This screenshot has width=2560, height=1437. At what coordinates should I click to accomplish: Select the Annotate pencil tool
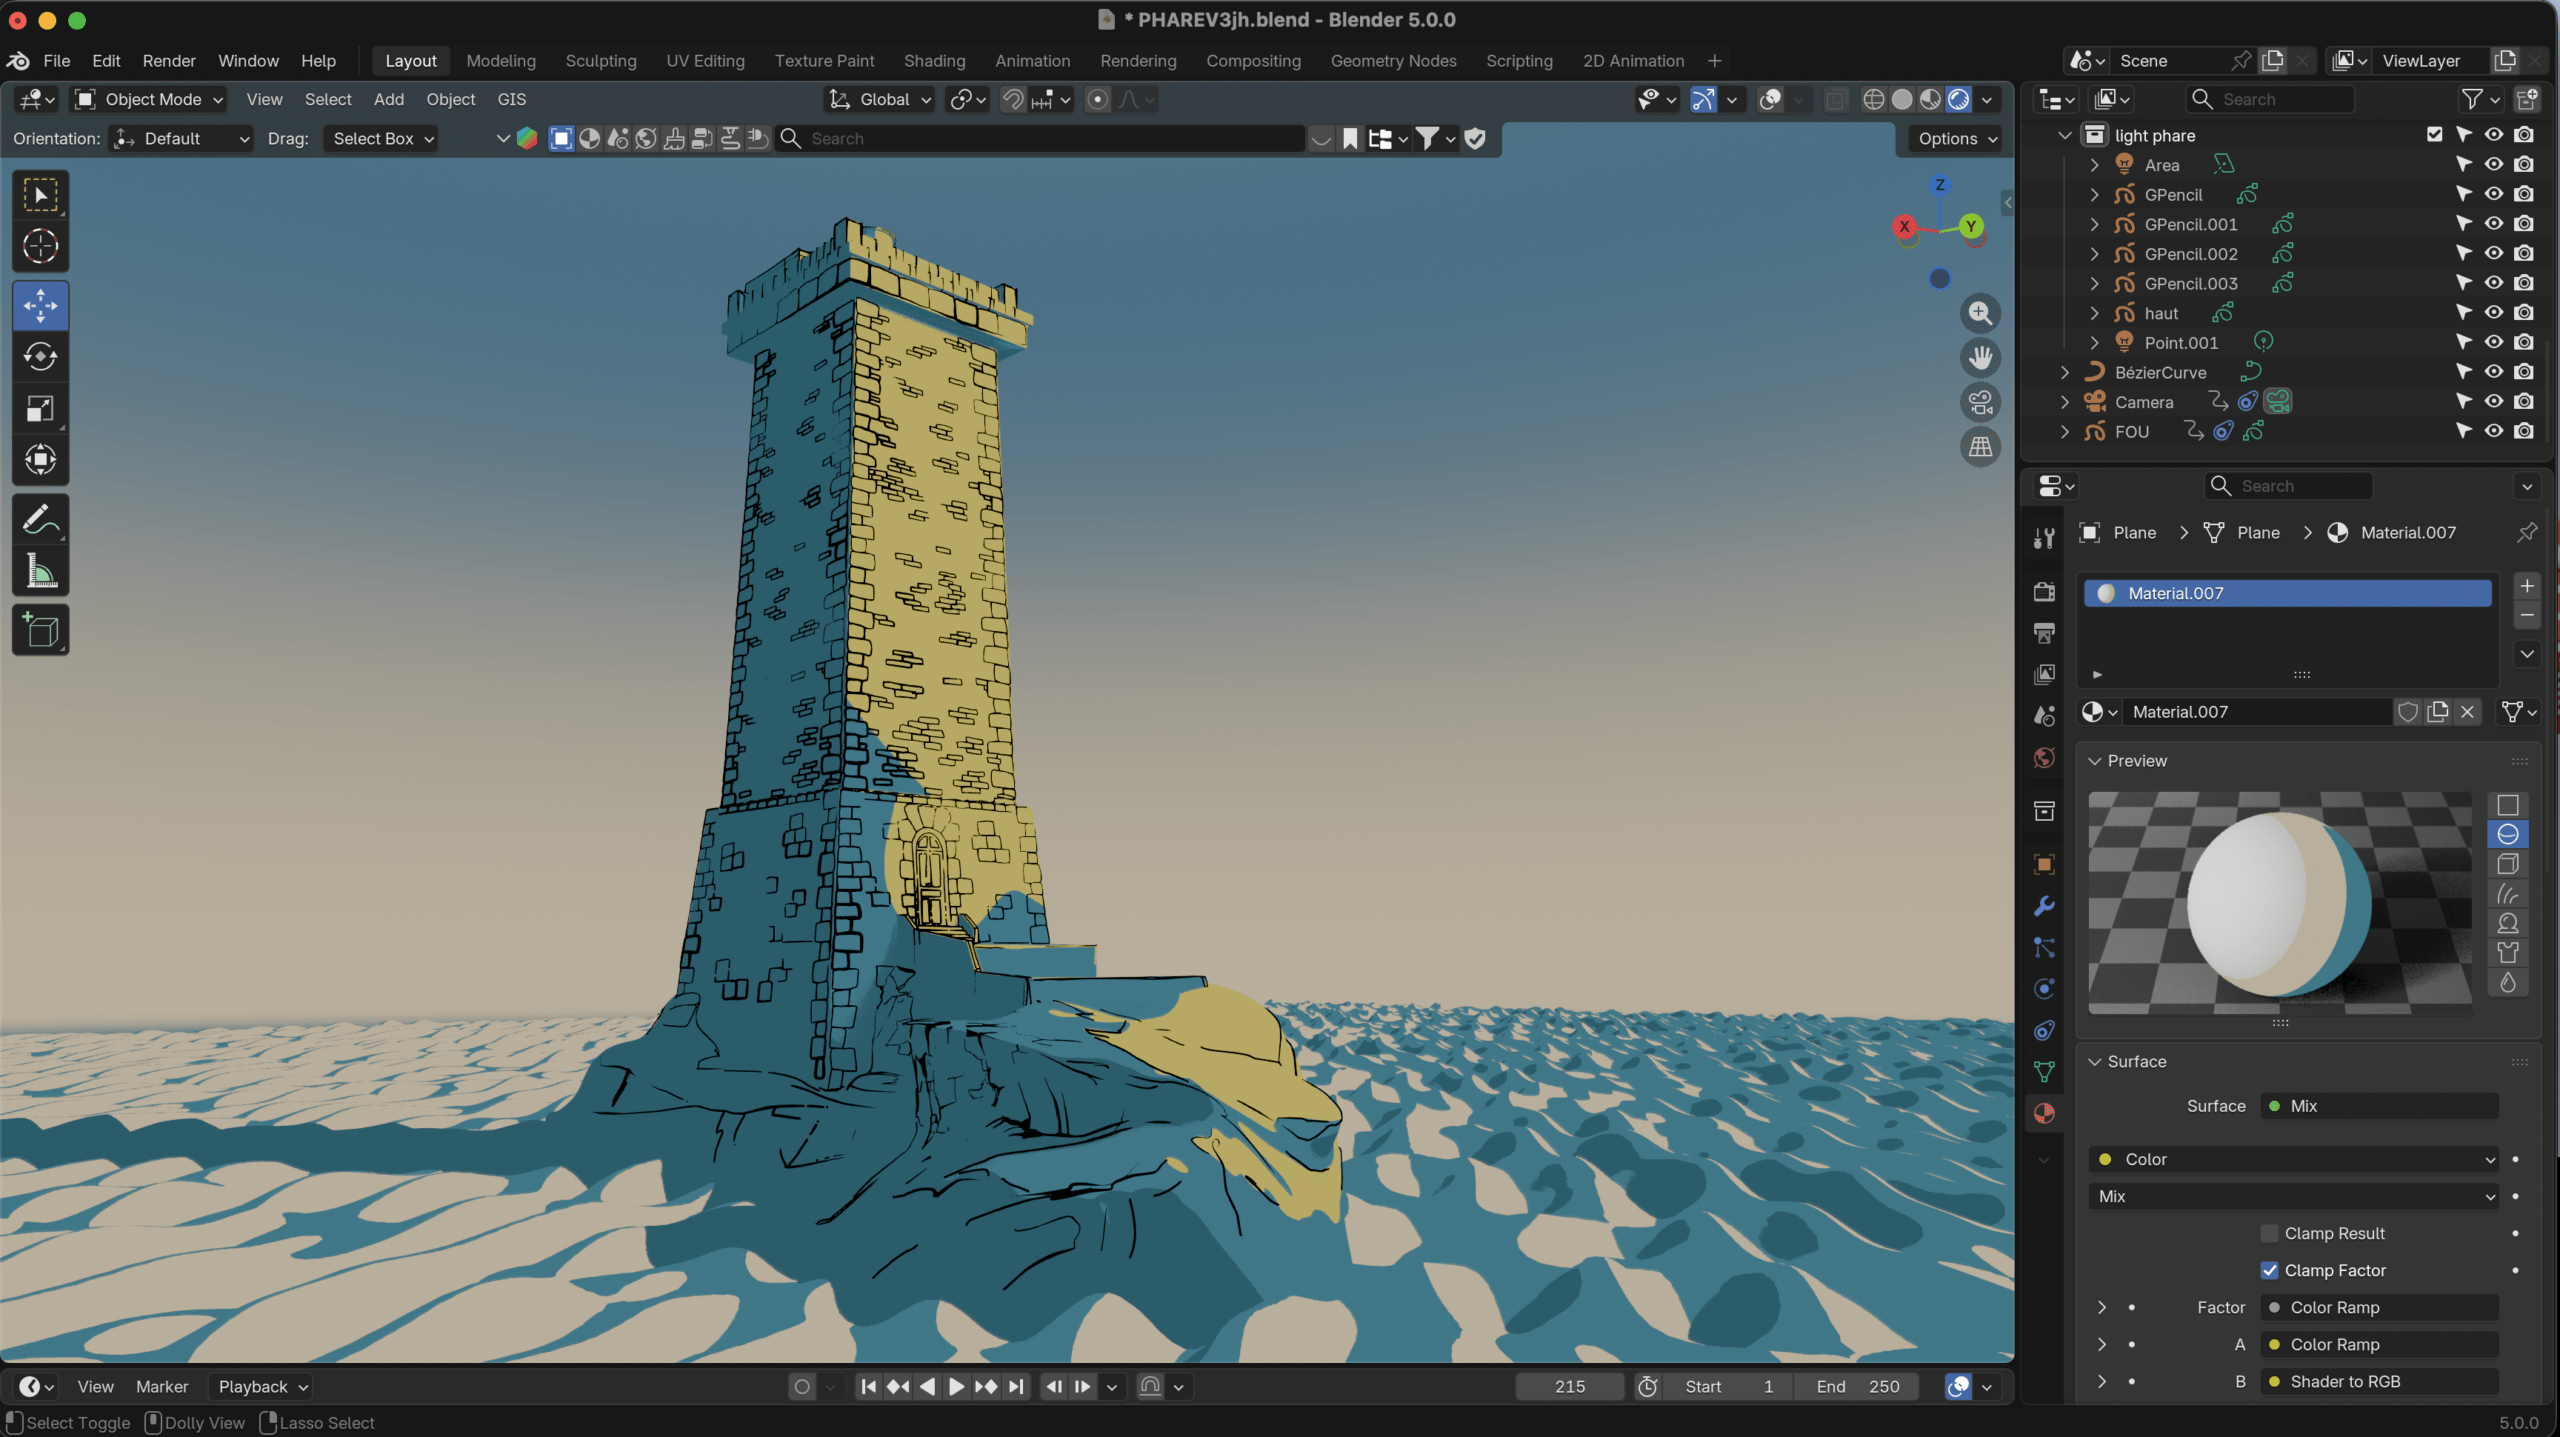pyautogui.click(x=40, y=520)
